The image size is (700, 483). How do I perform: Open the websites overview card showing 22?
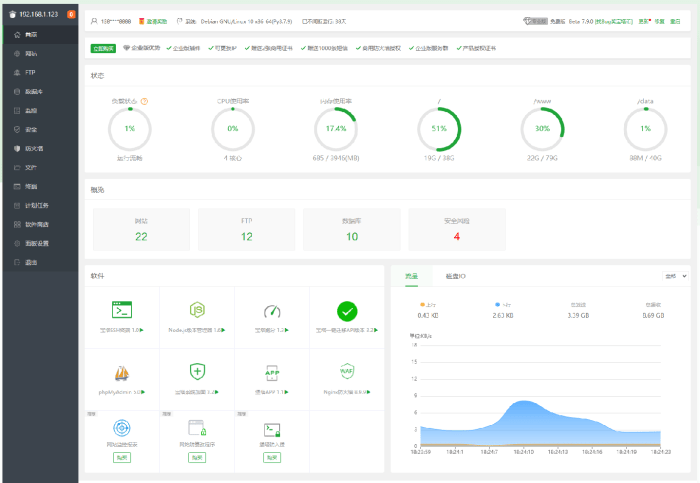(141, 229)
